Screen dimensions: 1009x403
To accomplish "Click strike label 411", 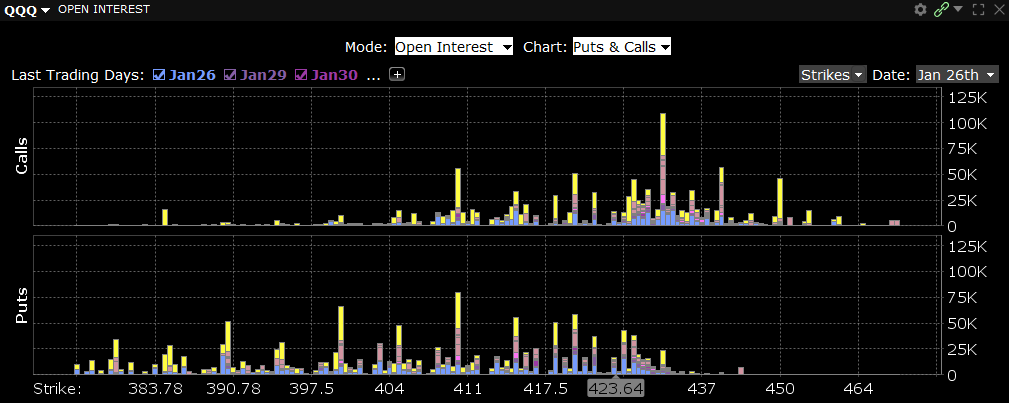I will [x=468, y=389].
